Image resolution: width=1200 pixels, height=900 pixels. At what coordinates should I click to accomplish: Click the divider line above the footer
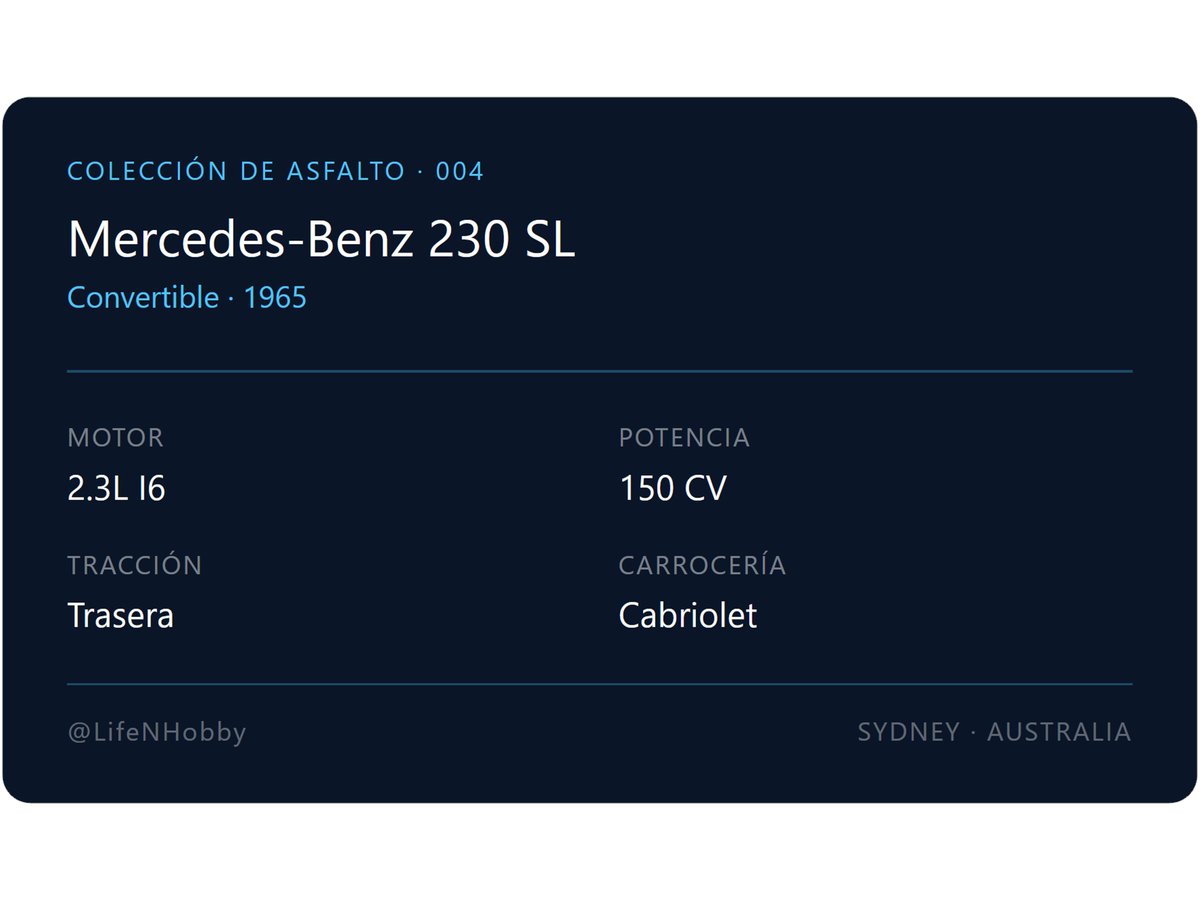pos(600,684)
